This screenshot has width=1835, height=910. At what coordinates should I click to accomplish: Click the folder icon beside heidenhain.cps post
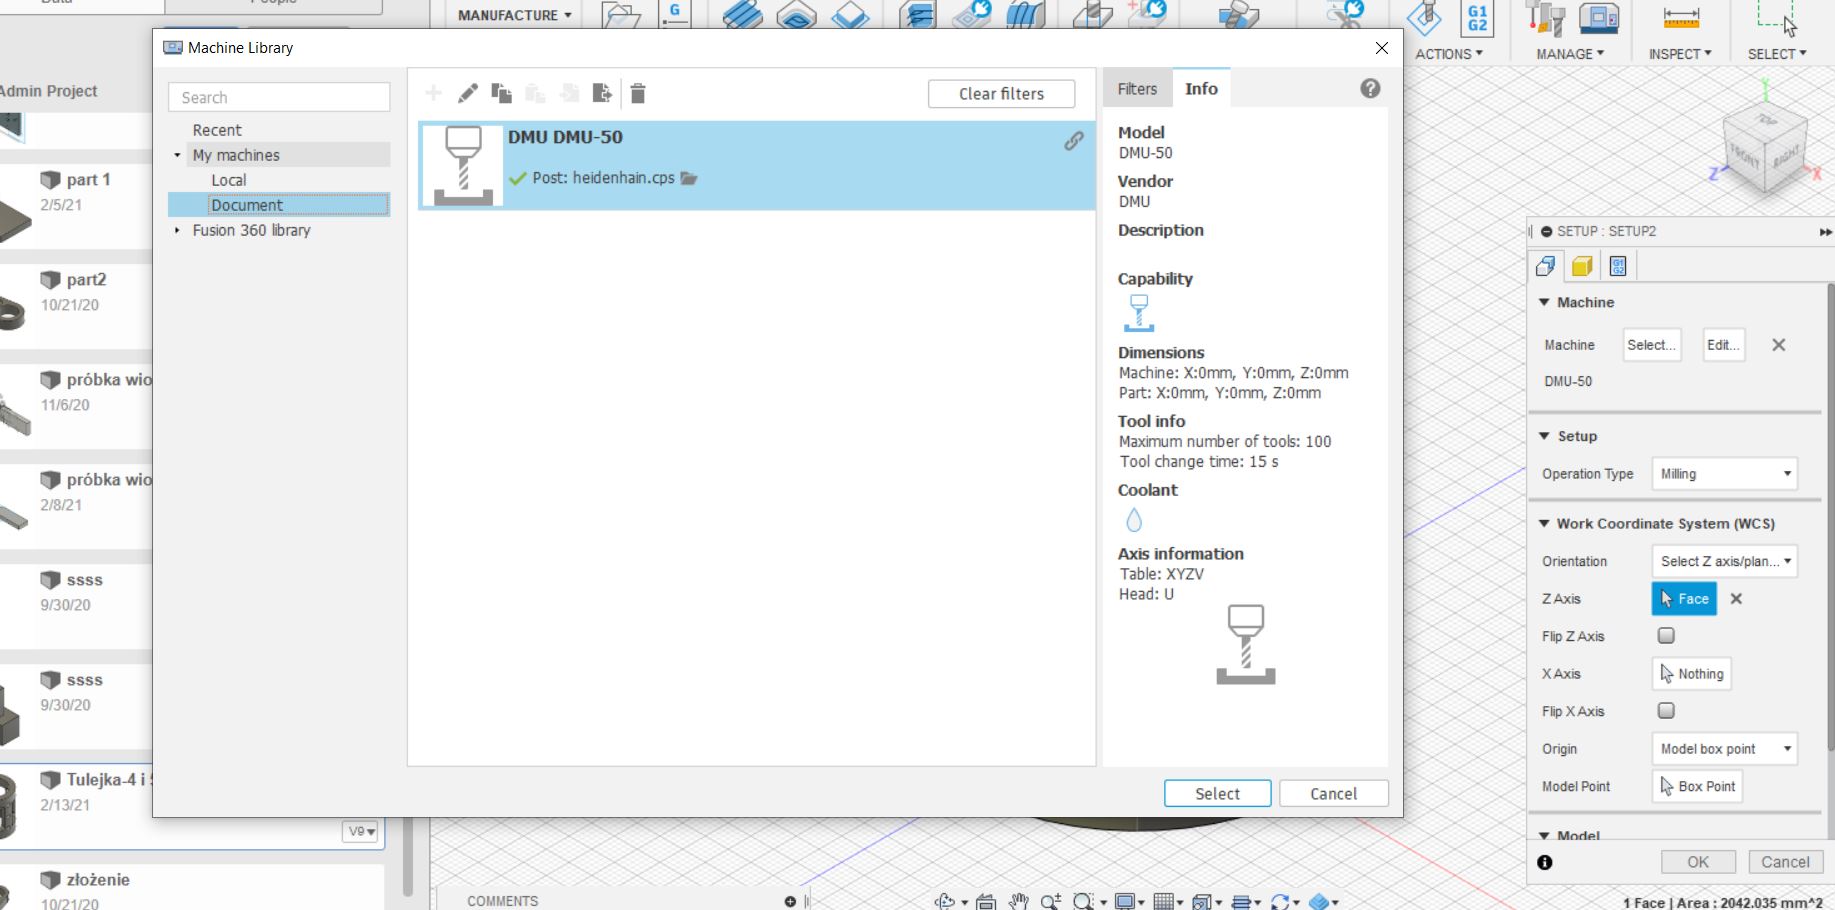tap(689, 178)
